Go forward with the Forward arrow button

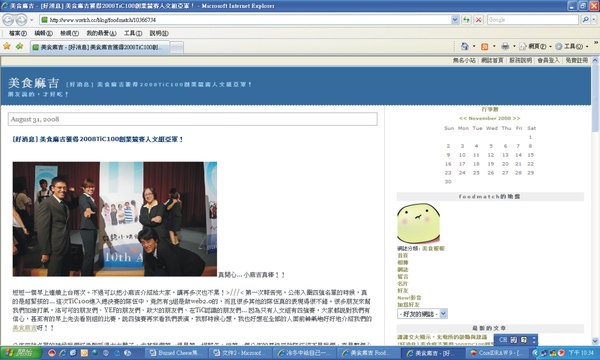click(21, 20)
